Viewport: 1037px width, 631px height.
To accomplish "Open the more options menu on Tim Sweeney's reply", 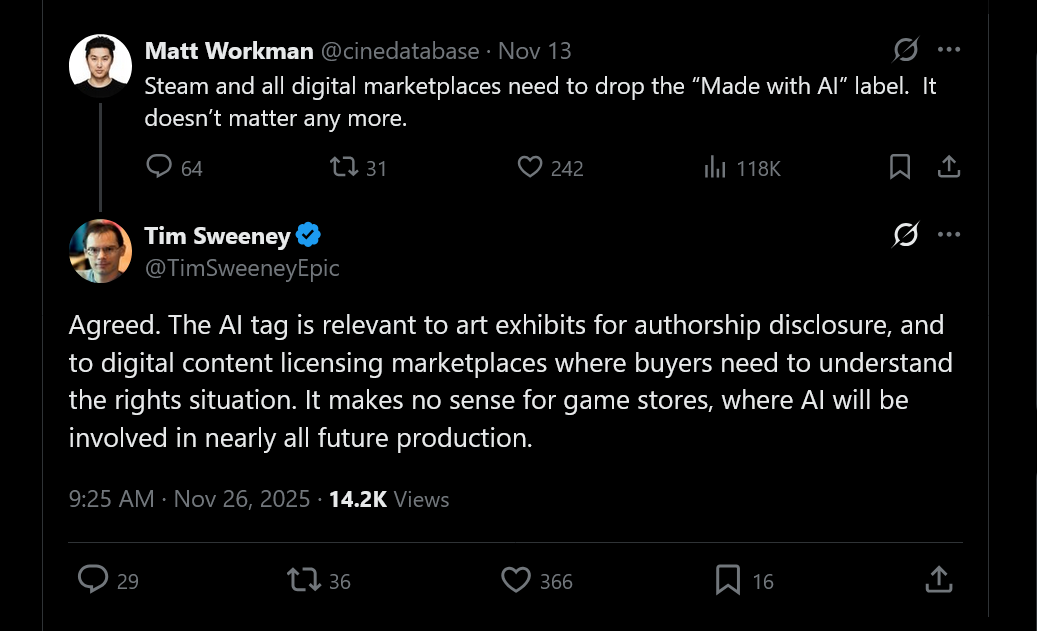I will coord(948,234).
